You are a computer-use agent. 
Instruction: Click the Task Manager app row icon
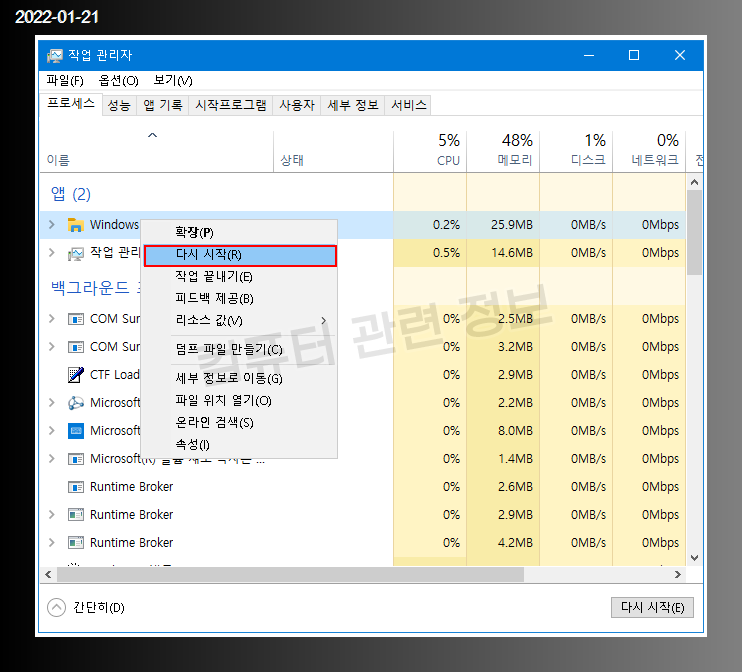tap(75, 253)
